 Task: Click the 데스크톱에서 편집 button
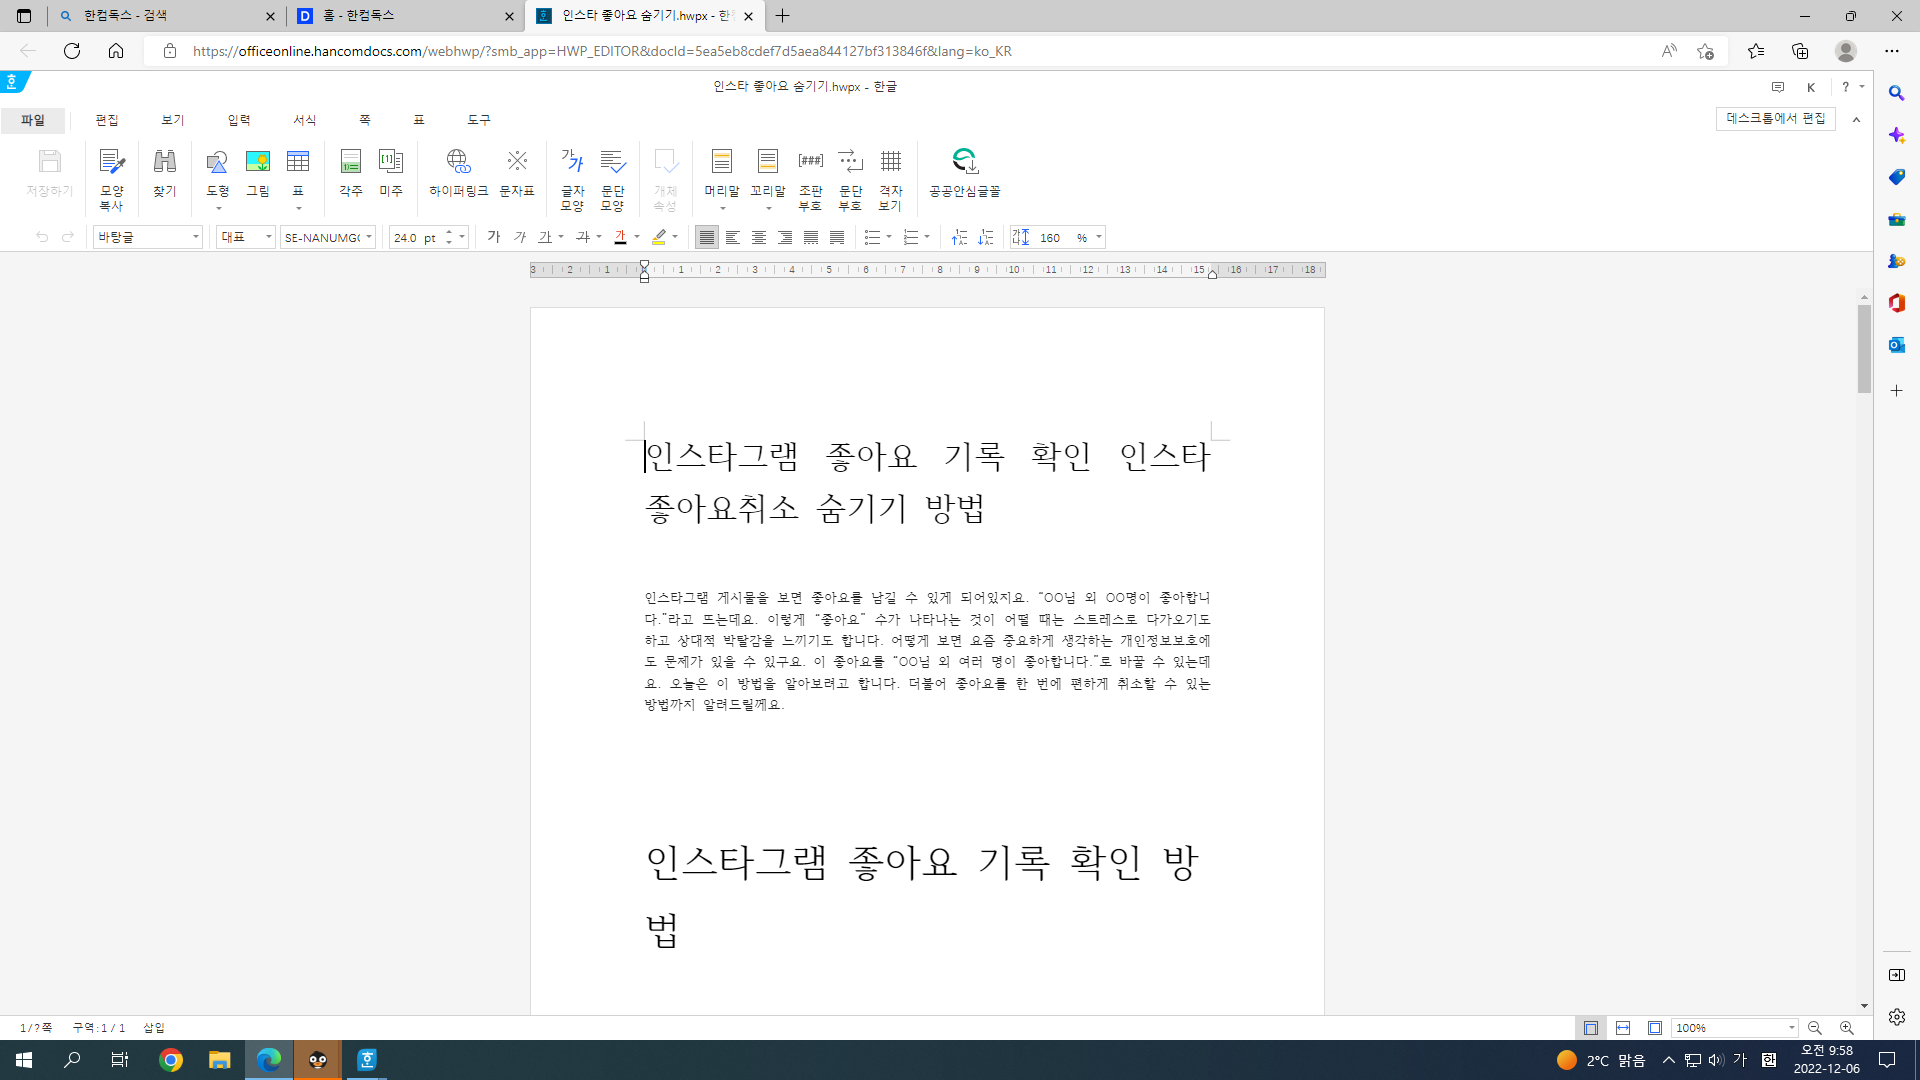(x=1775, y=118)
